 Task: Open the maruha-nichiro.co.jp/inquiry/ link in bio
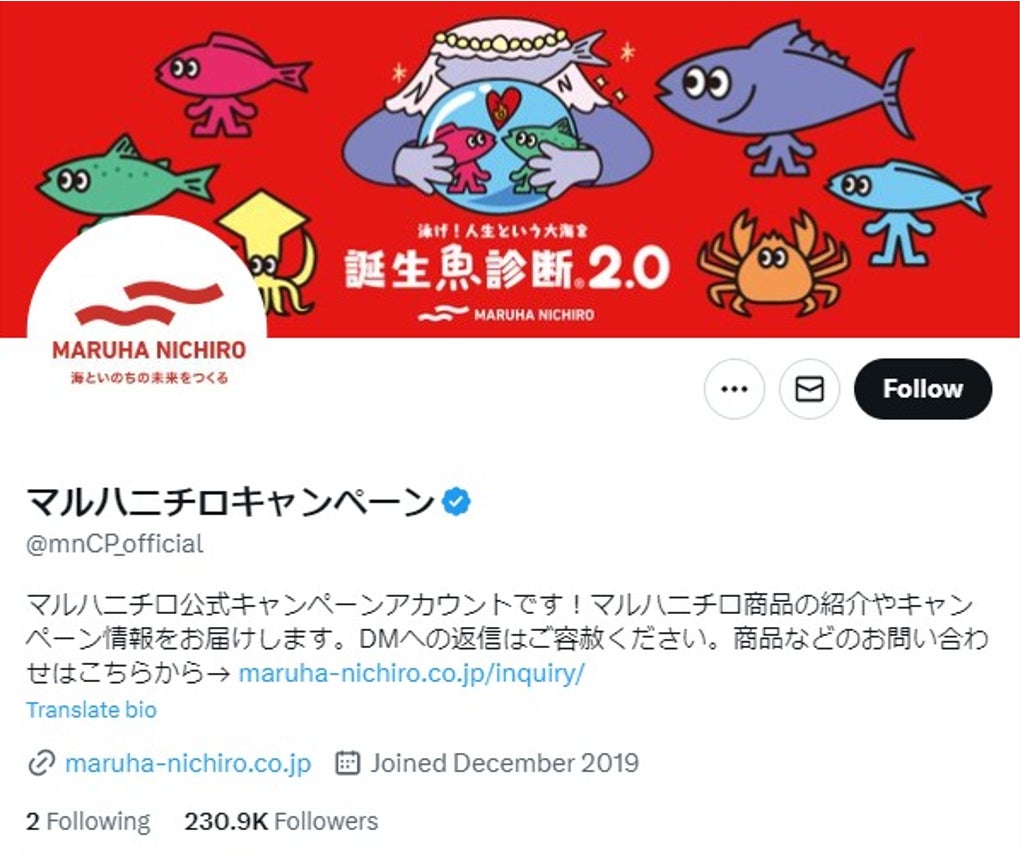412,673
